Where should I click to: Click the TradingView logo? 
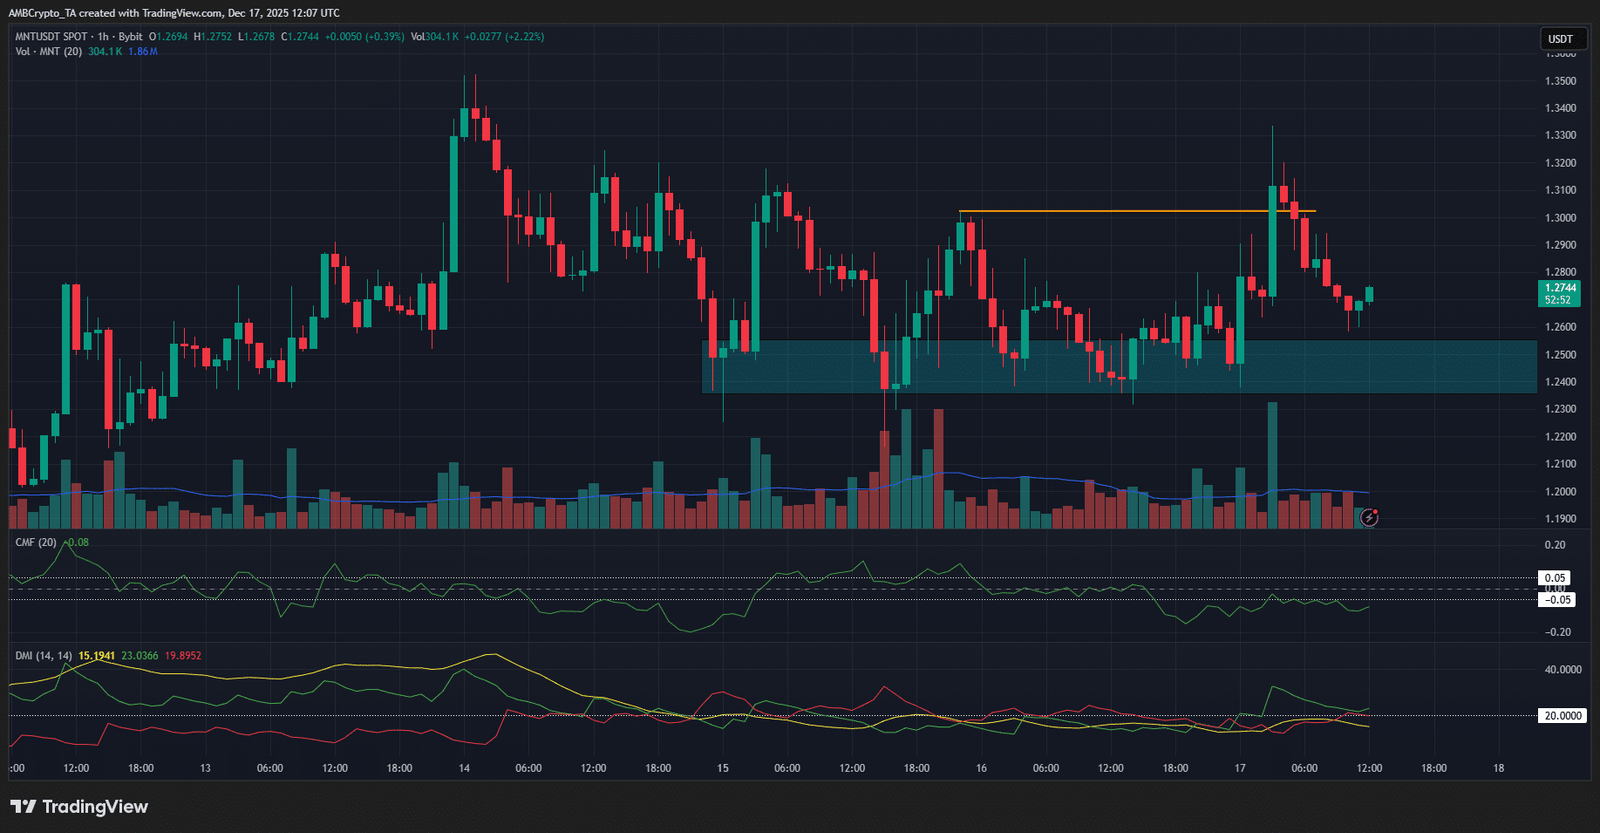pos(79,807)
